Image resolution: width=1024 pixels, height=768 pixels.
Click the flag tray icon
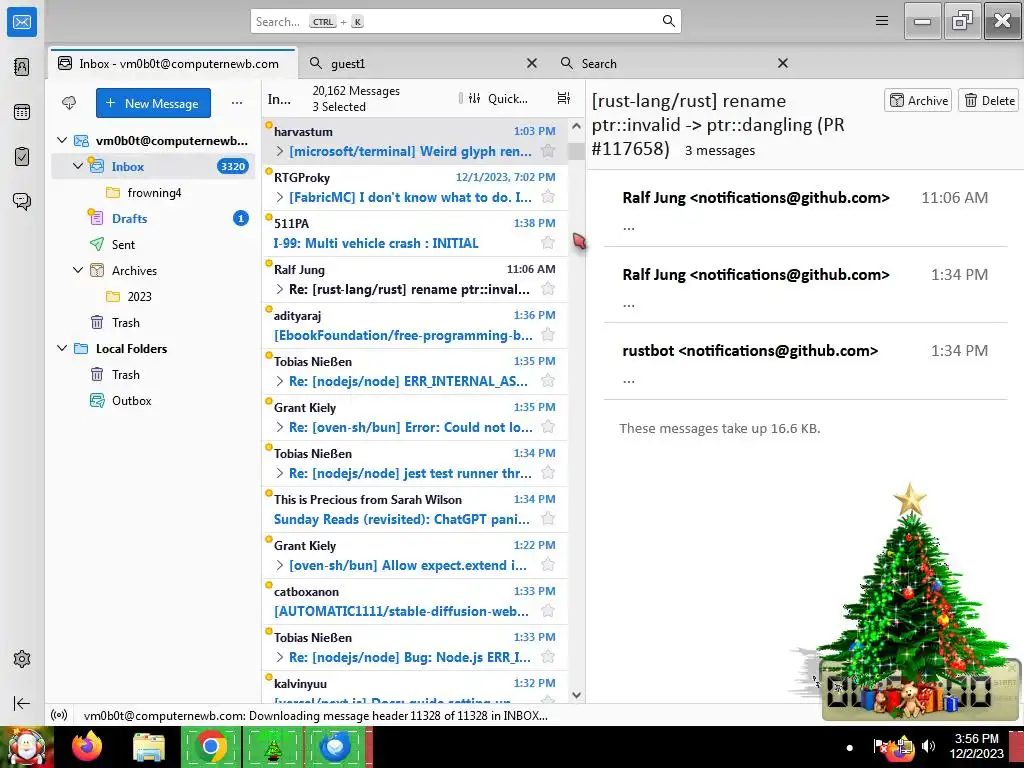pos(881,746)
